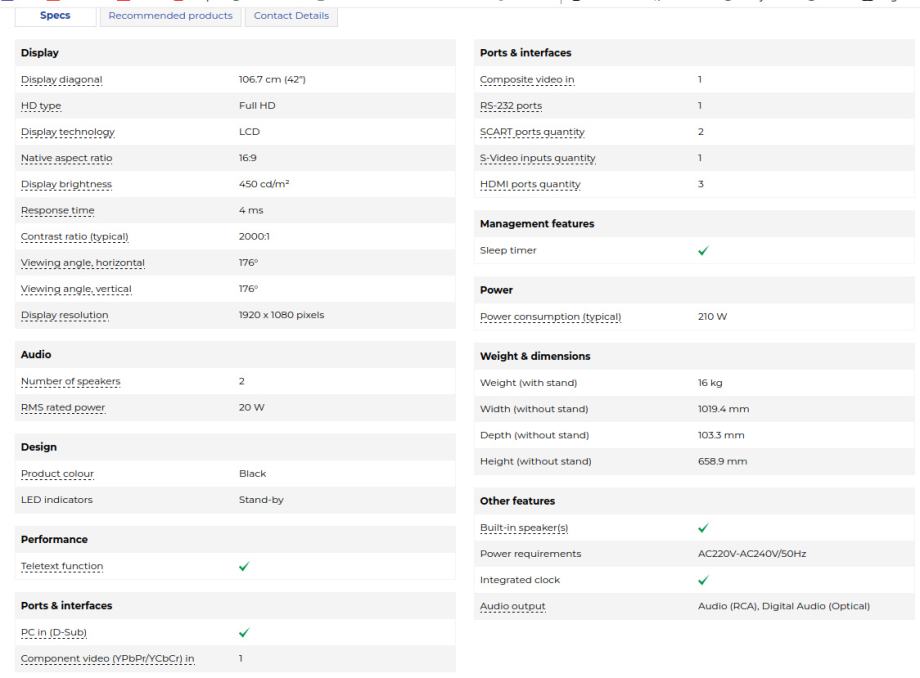Click the LED indicators label
Image resolution: width=920 pixels, height=678 pixels.
tap(57, 500)
